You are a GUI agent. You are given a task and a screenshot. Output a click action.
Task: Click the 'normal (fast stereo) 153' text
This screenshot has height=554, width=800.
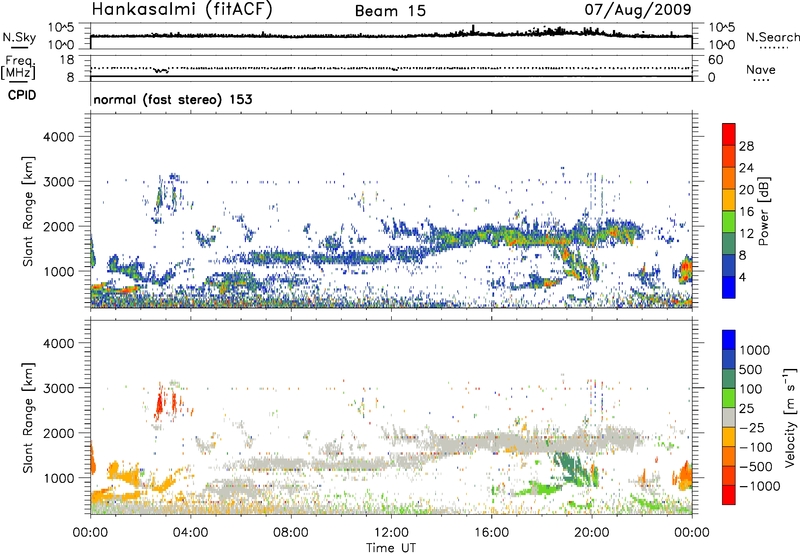173,99
